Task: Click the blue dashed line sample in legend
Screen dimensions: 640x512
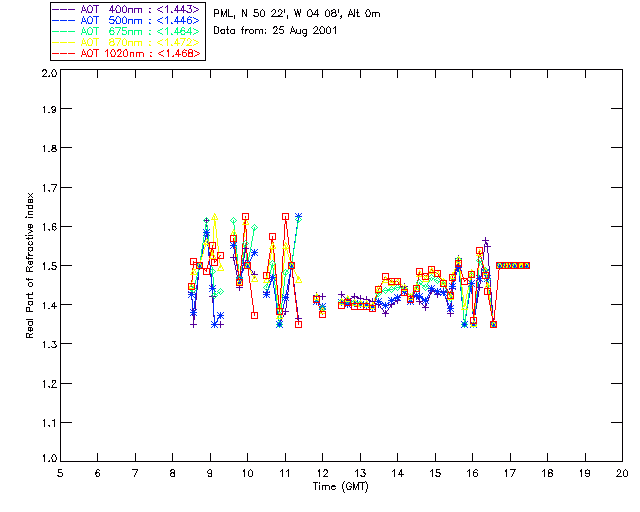Action: pos(64,20)
